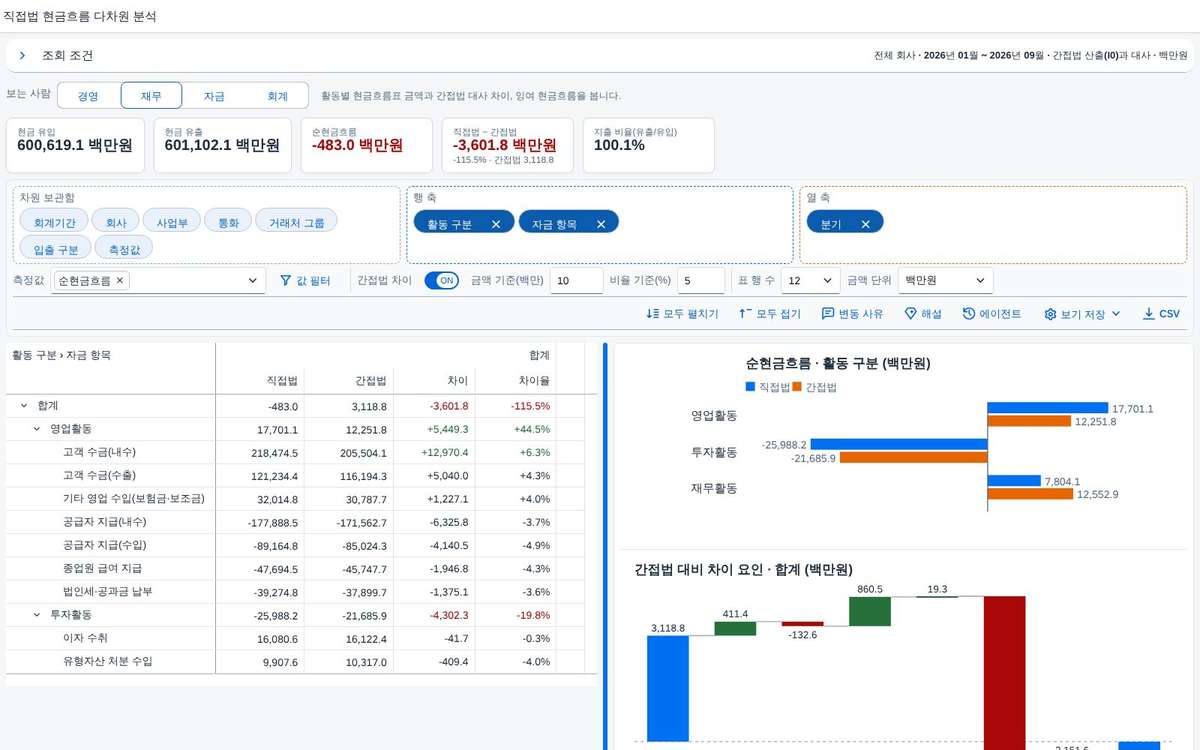Toggle the 간접법 차이 switch

pos(441,281)
